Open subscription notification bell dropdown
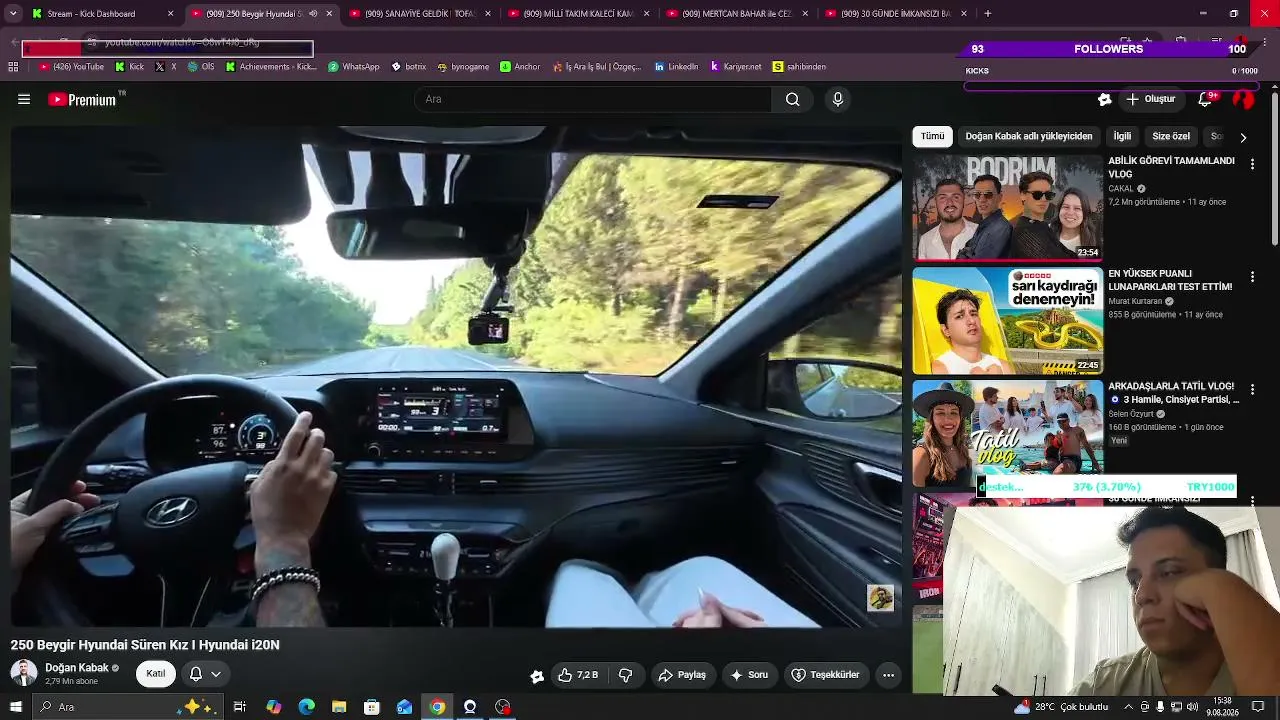Image resolution: width=1280 pixels, height=720 pixels. click(x=205, y=674)
